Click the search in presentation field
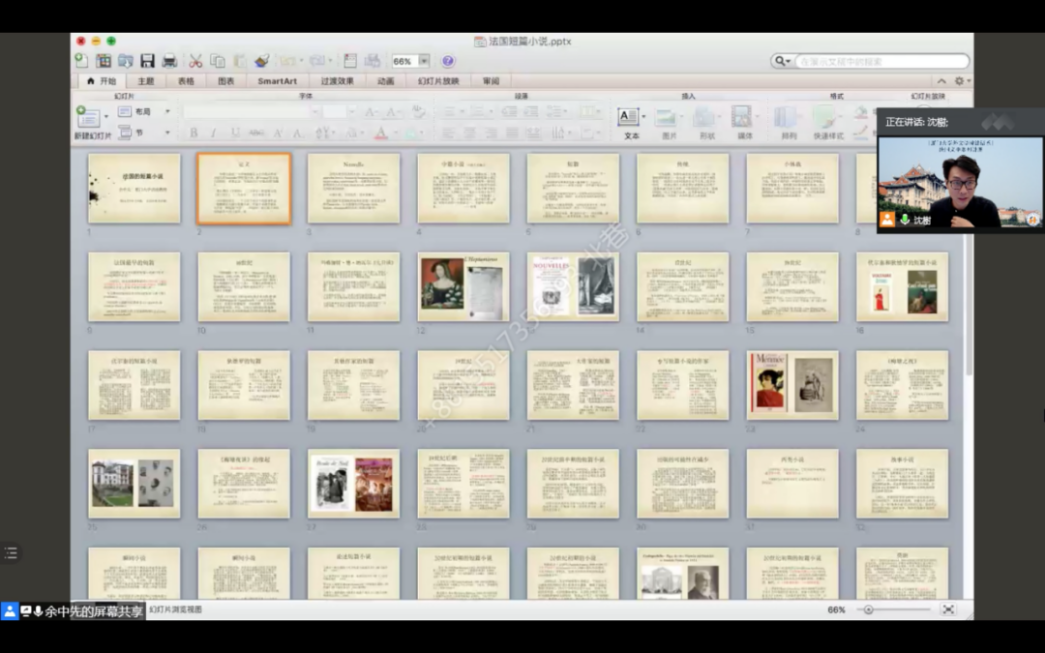The image size is (1045, 653). pos(880,61)
